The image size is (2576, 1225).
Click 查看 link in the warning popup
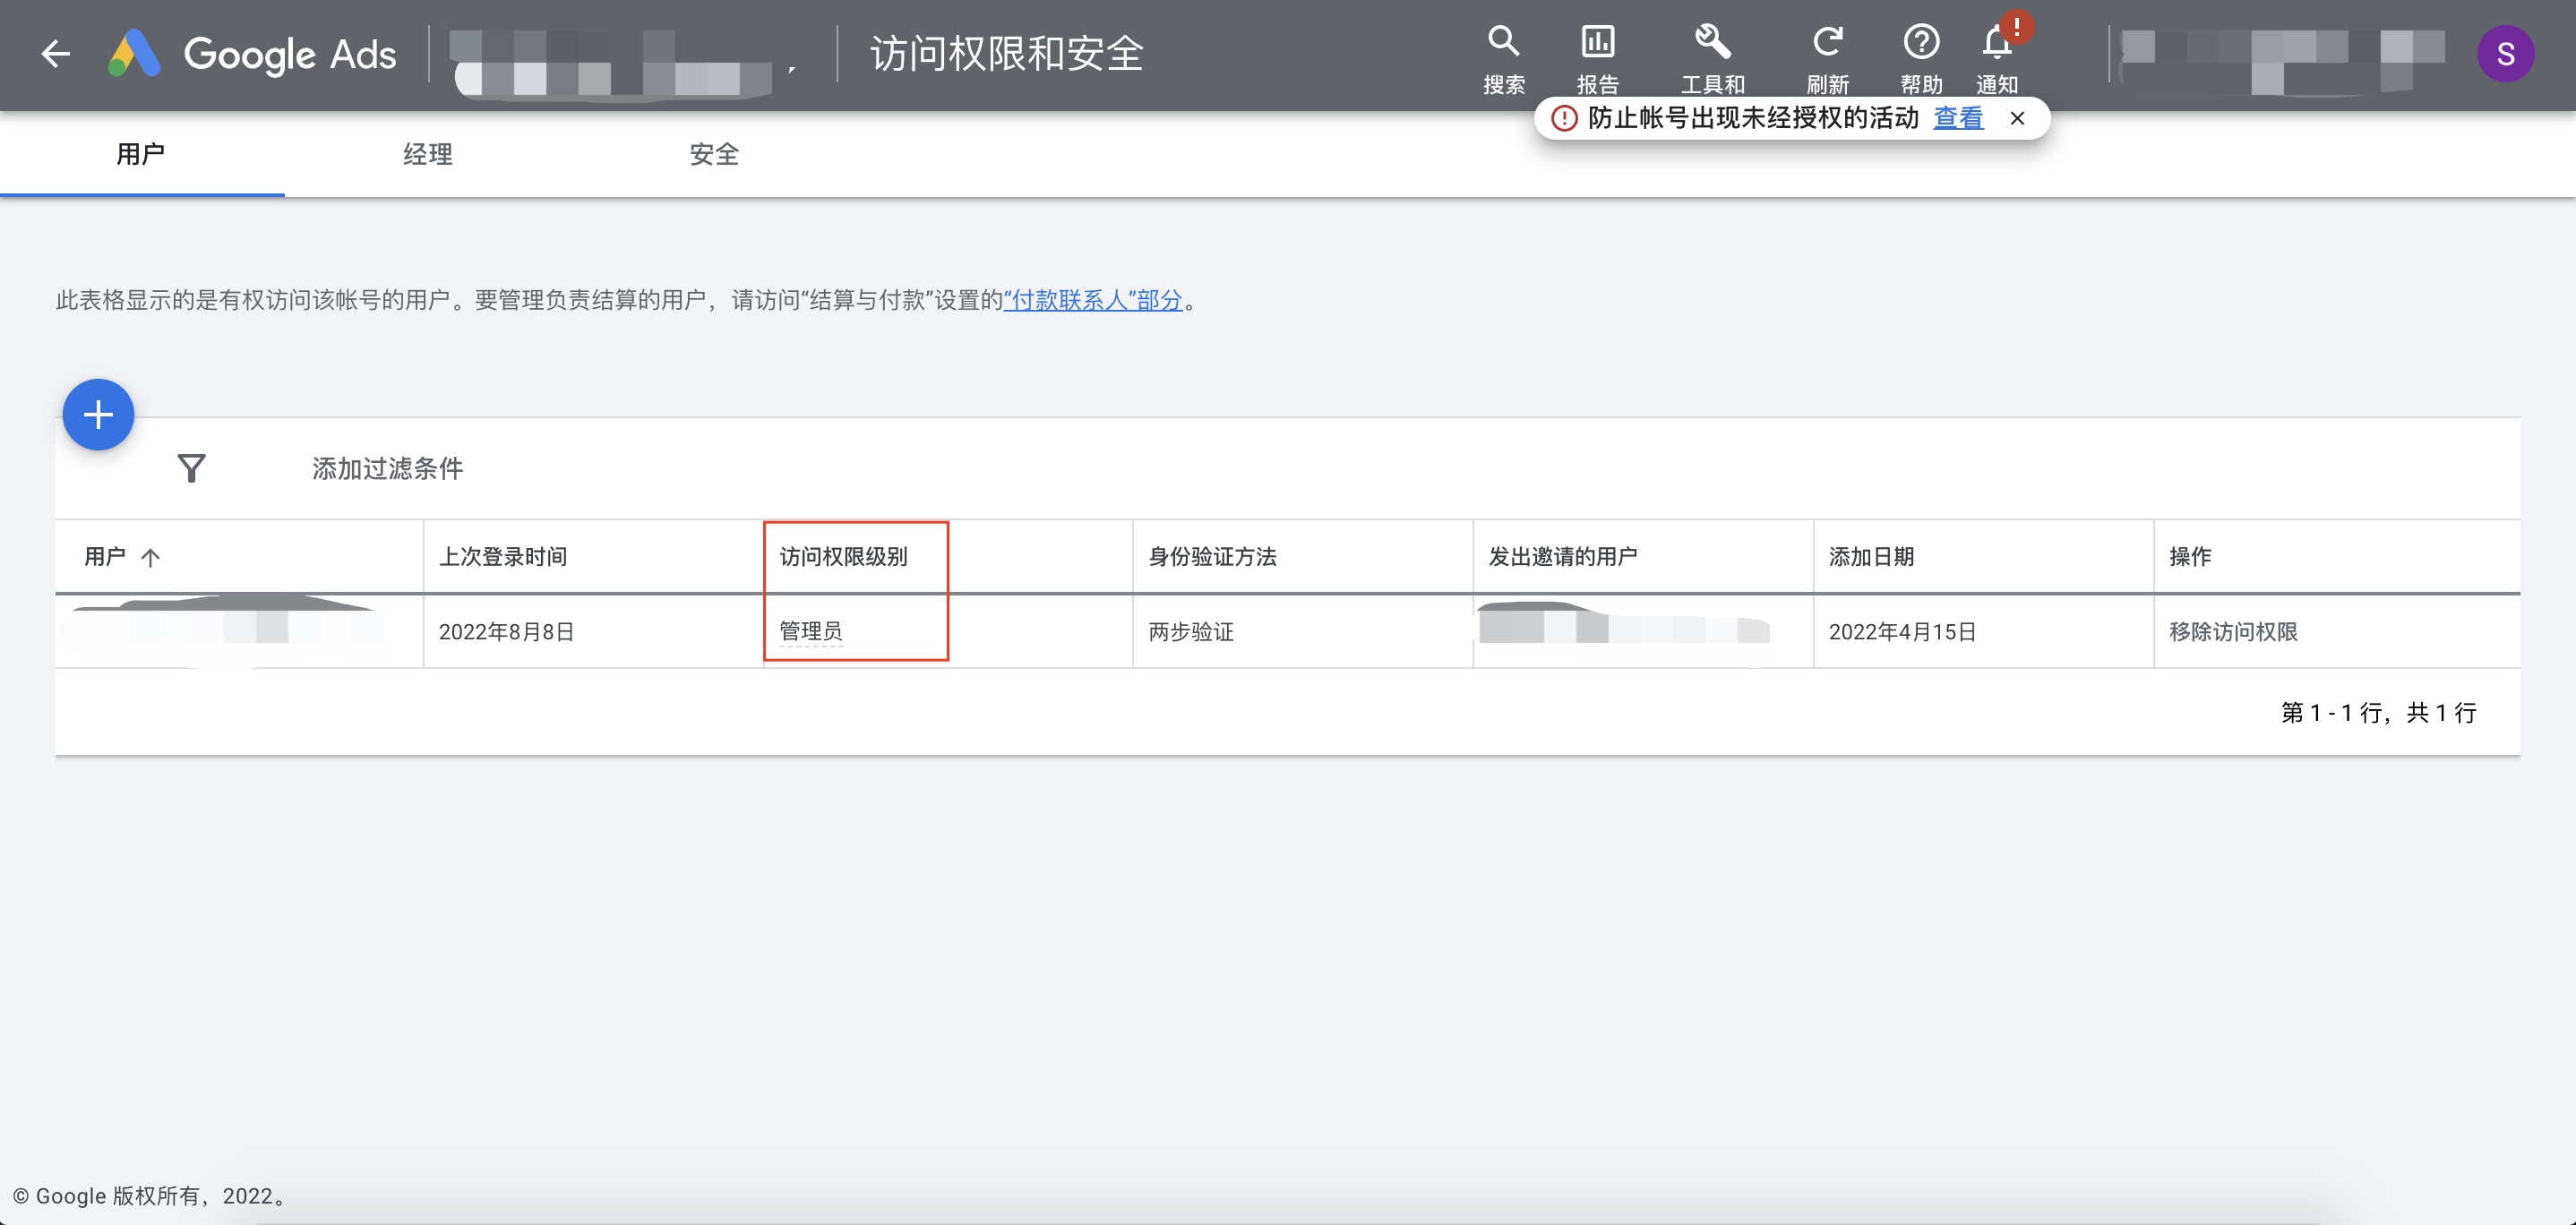1958,118
